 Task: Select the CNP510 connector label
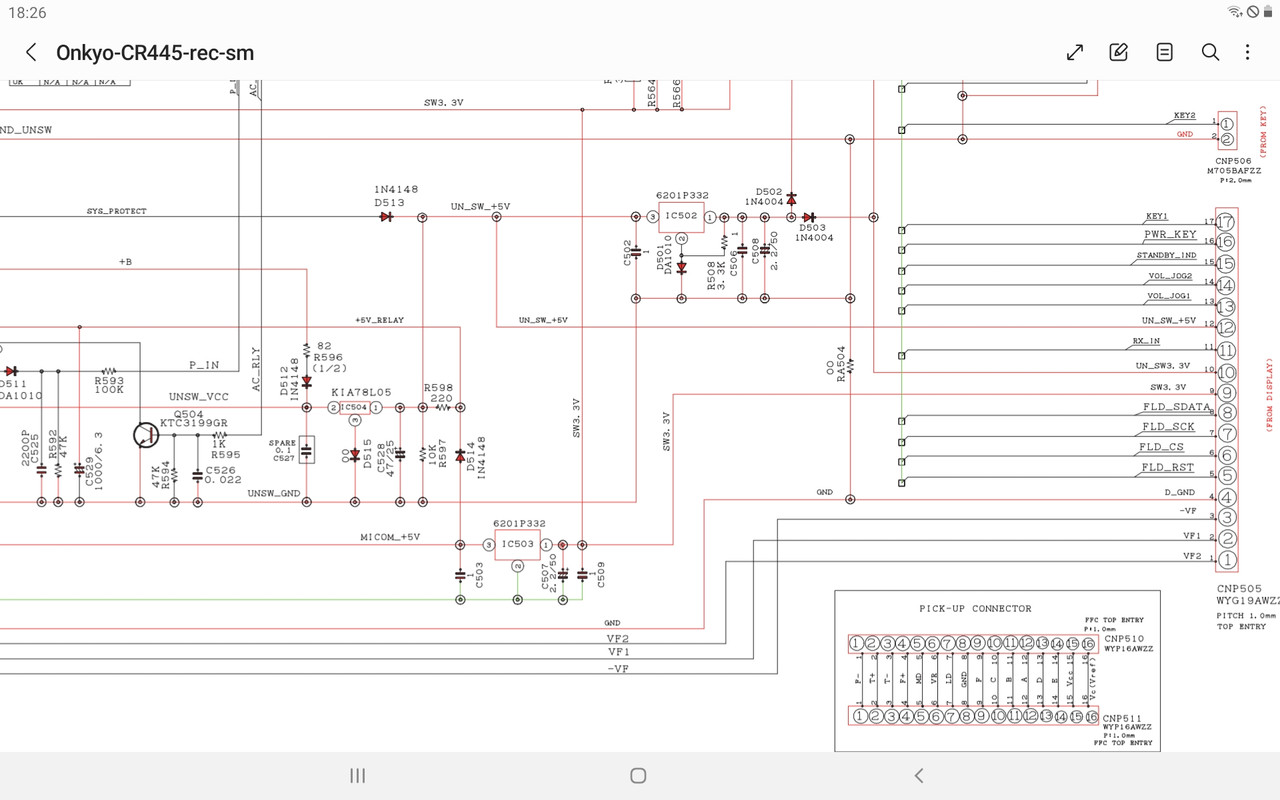pos(1122,638)
